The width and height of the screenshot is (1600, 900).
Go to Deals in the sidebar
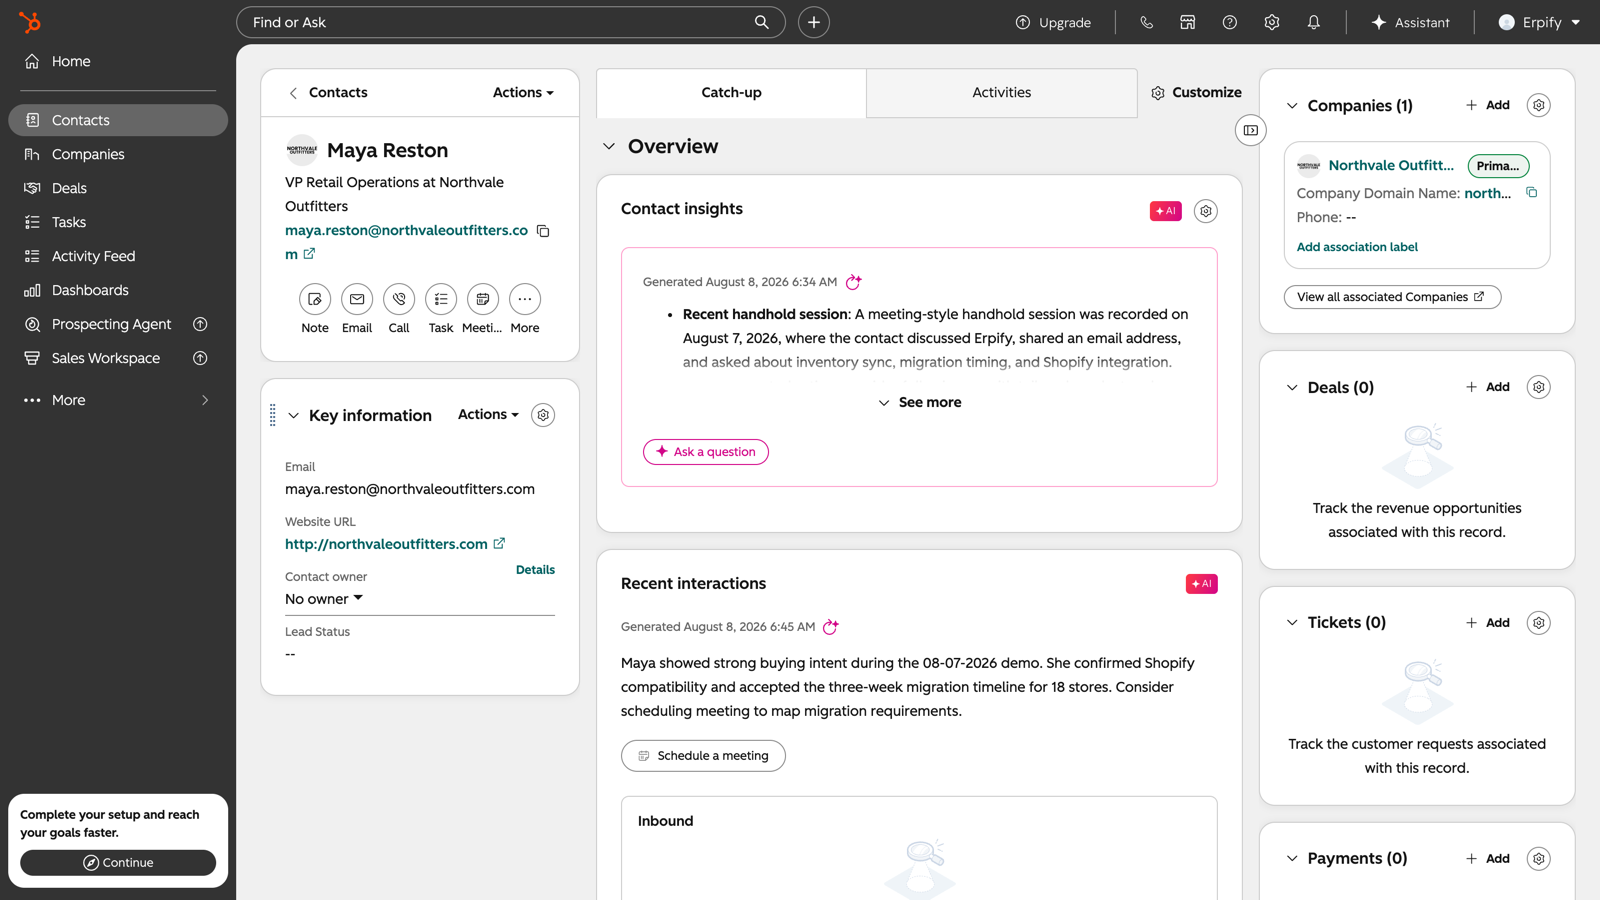click(118, 188)
